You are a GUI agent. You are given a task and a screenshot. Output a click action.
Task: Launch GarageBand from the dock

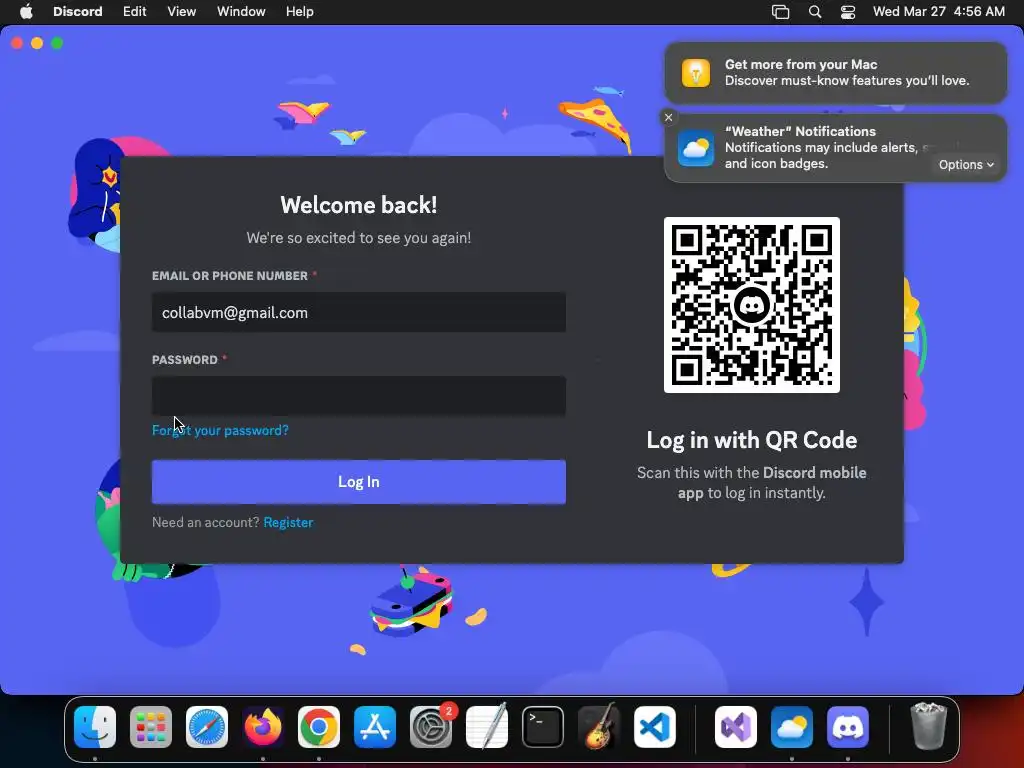pos(599,727)
